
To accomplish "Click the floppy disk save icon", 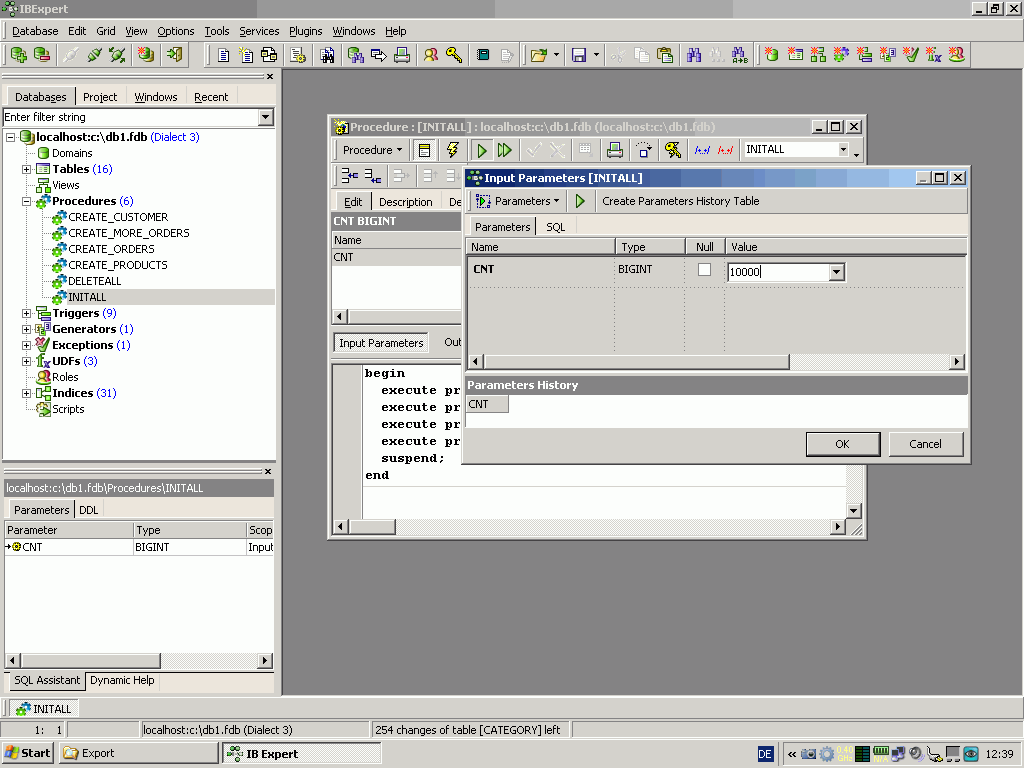I will tap(579, 55).
